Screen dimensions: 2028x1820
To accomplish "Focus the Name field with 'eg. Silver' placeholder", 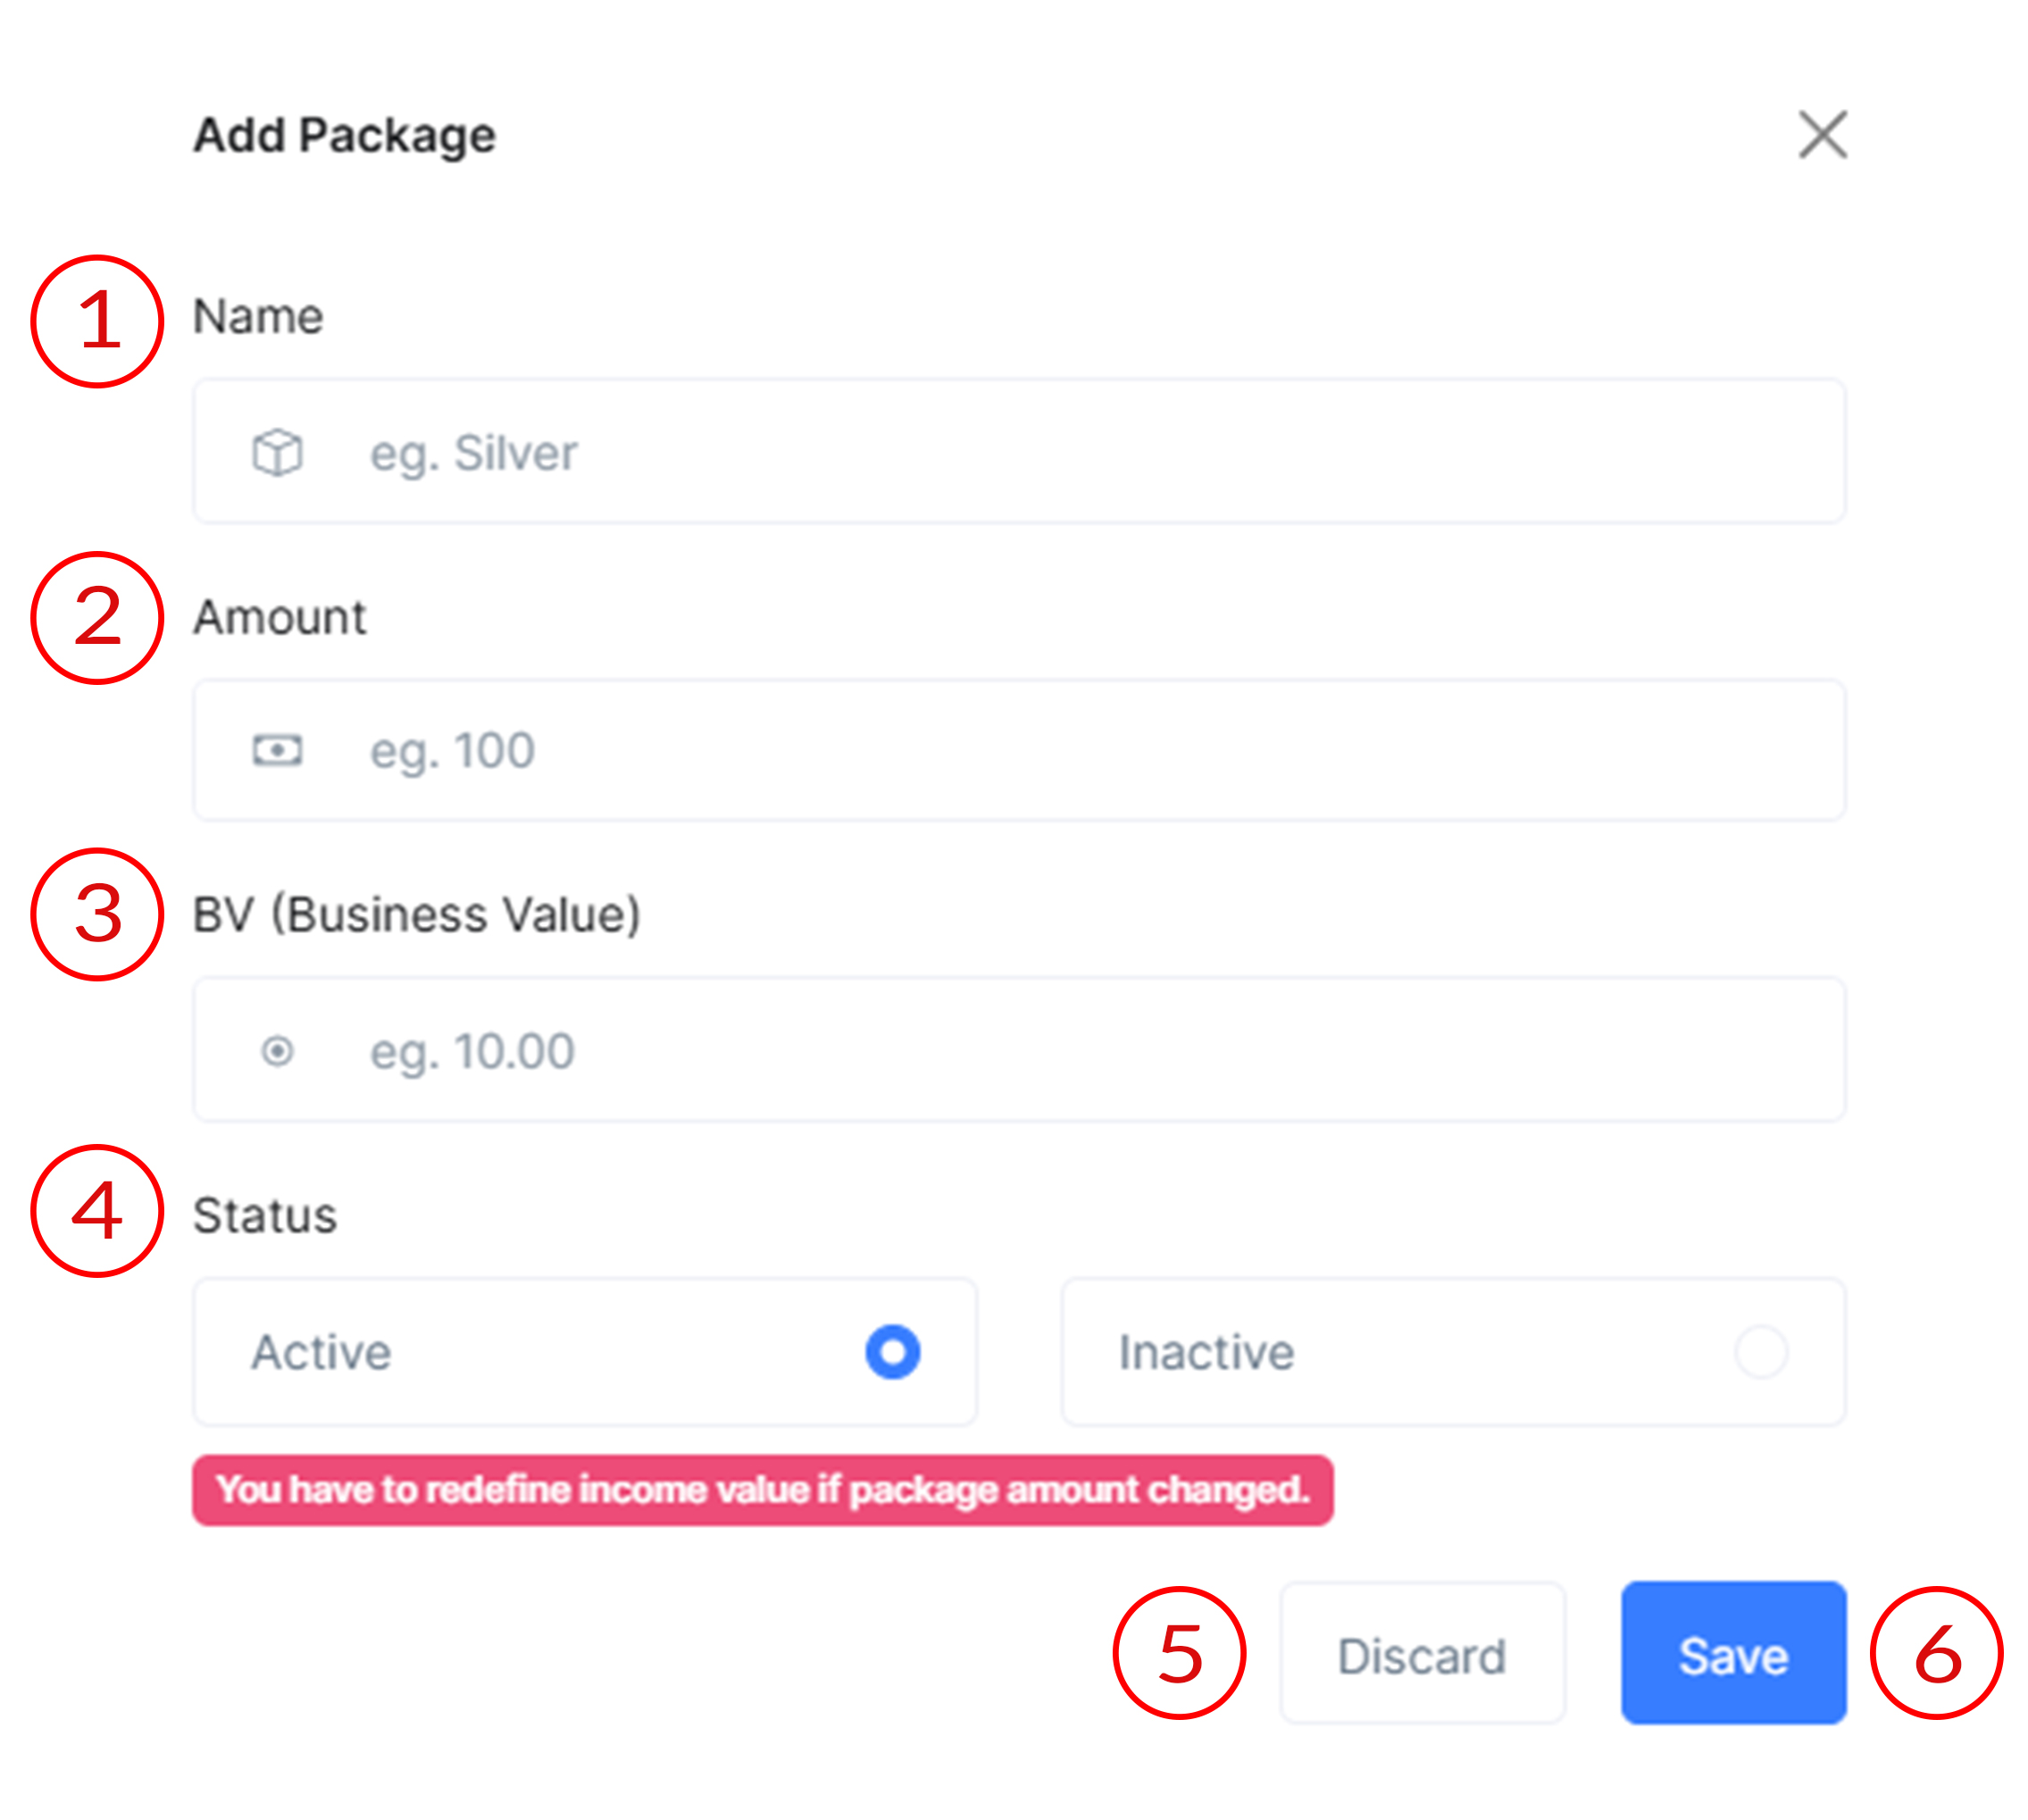I will click(1050, 452).
